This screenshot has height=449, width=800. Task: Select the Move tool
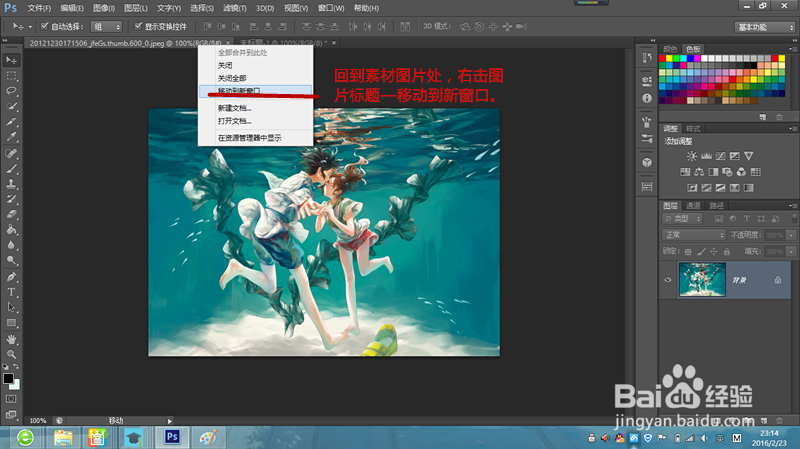pos(11,60)
